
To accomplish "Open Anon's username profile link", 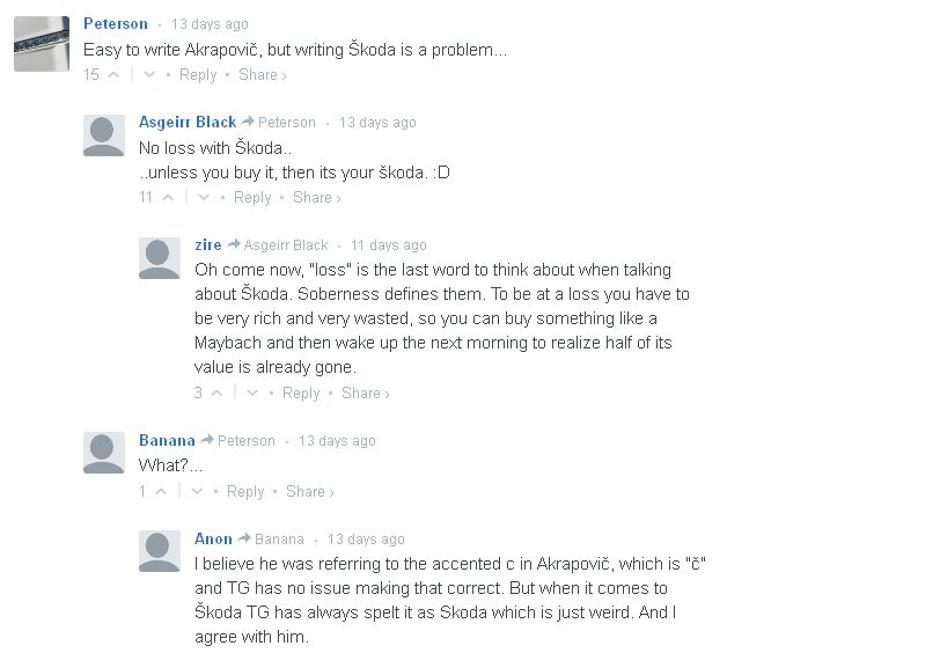I will (213, 539).
